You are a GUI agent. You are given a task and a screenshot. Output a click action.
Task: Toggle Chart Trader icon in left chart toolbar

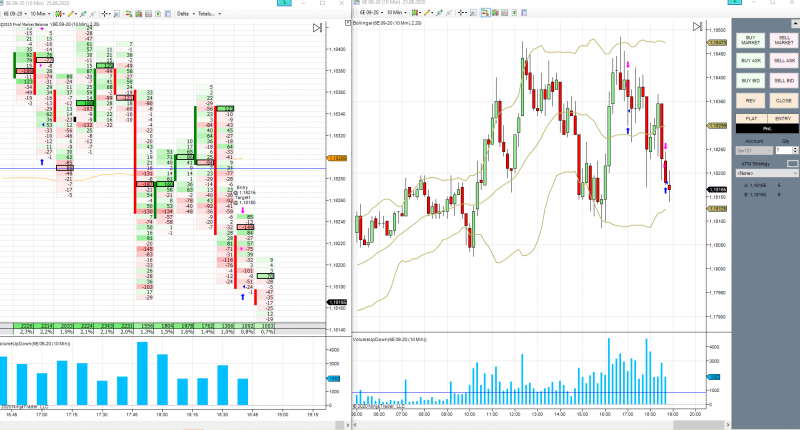pos(129,14)
